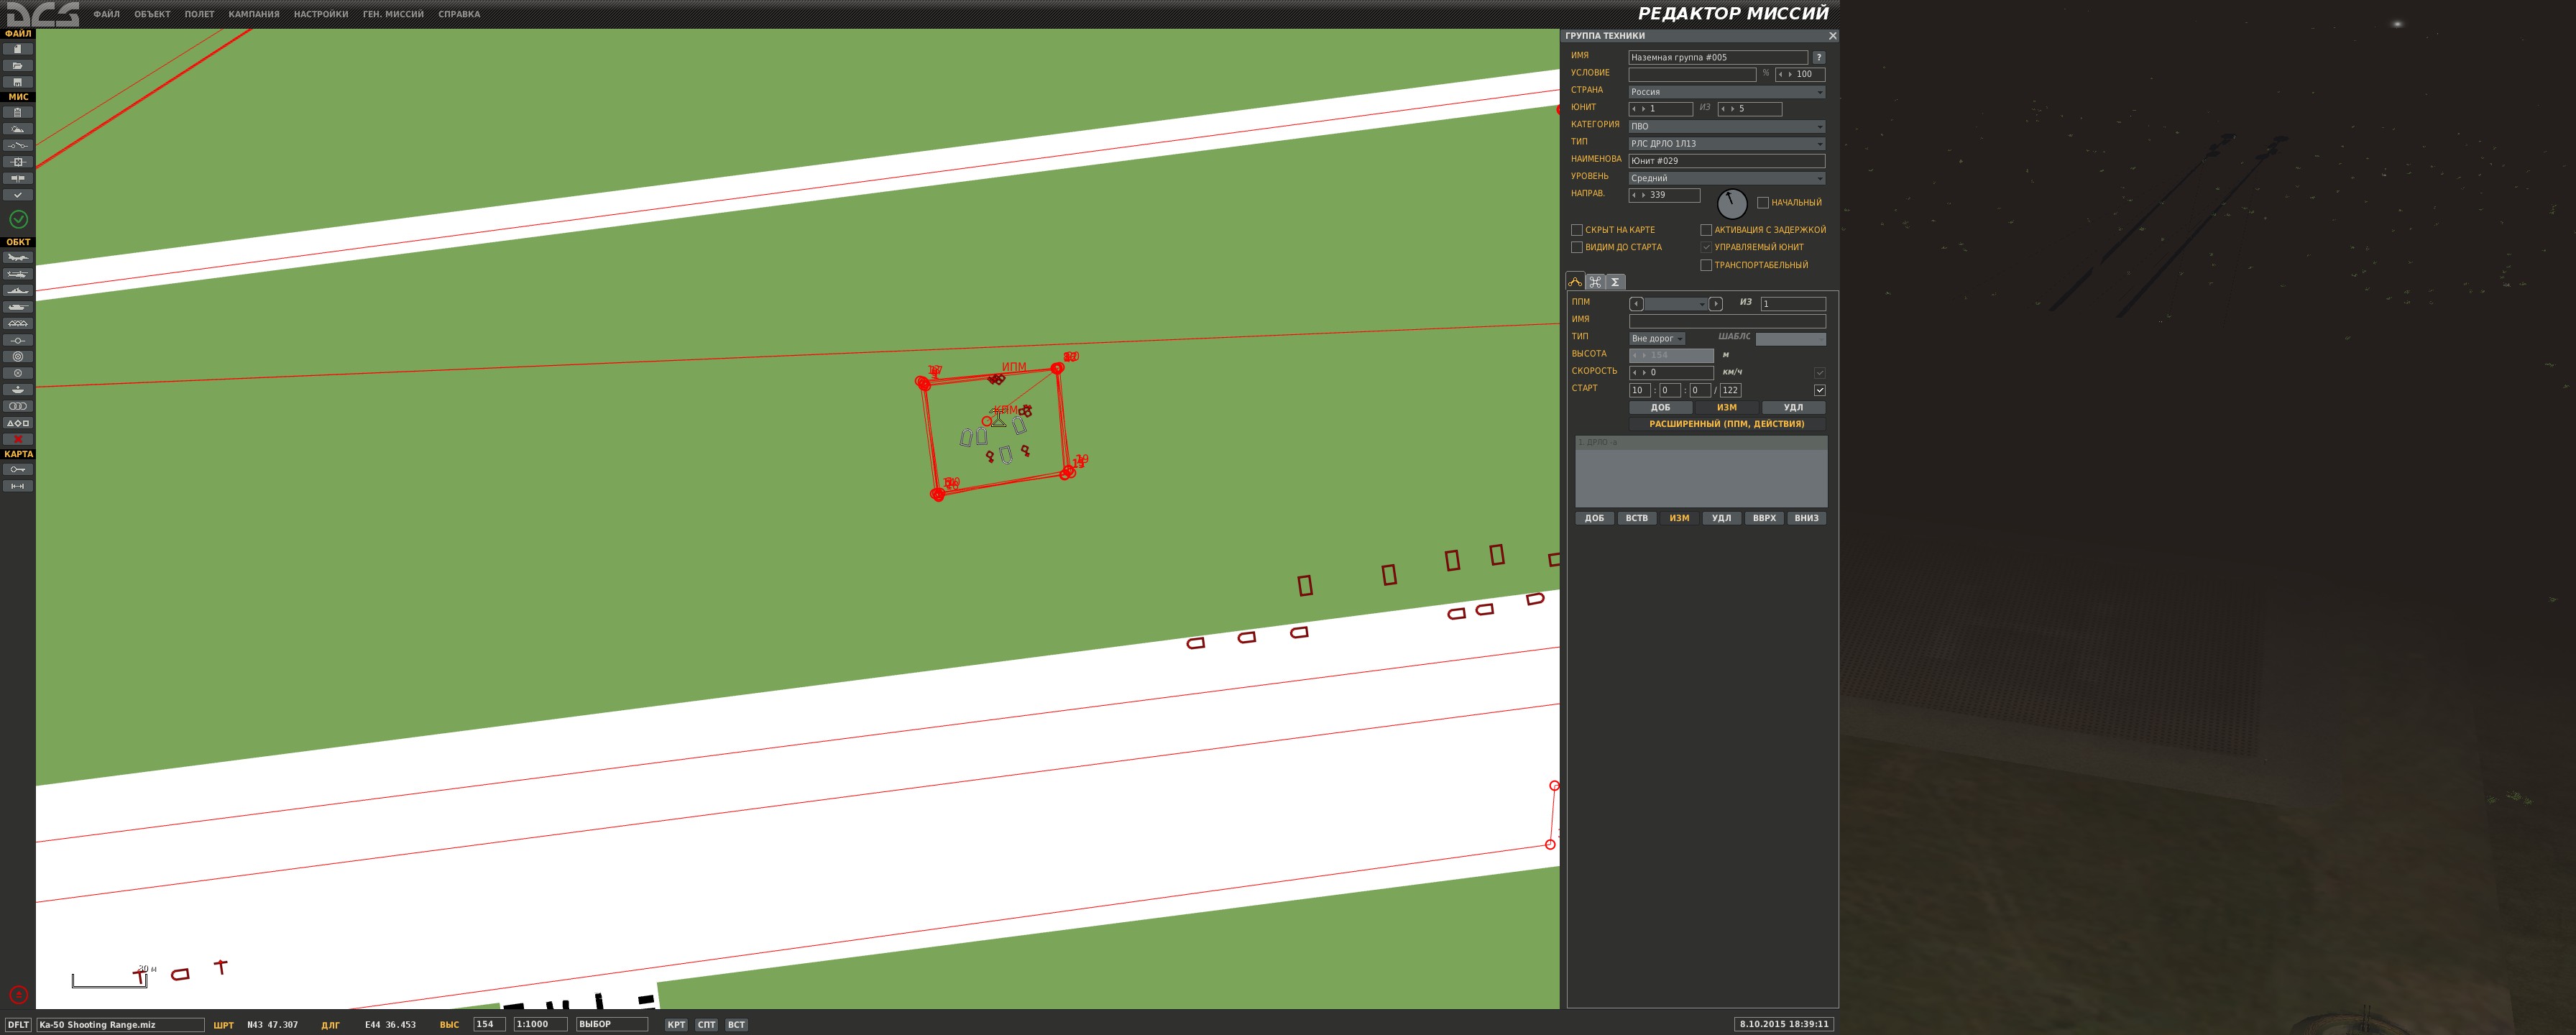The width and height of the screenshot is (2576, 1035).
Task: Open the ПОЛЕТ menu
Action: 200,14
